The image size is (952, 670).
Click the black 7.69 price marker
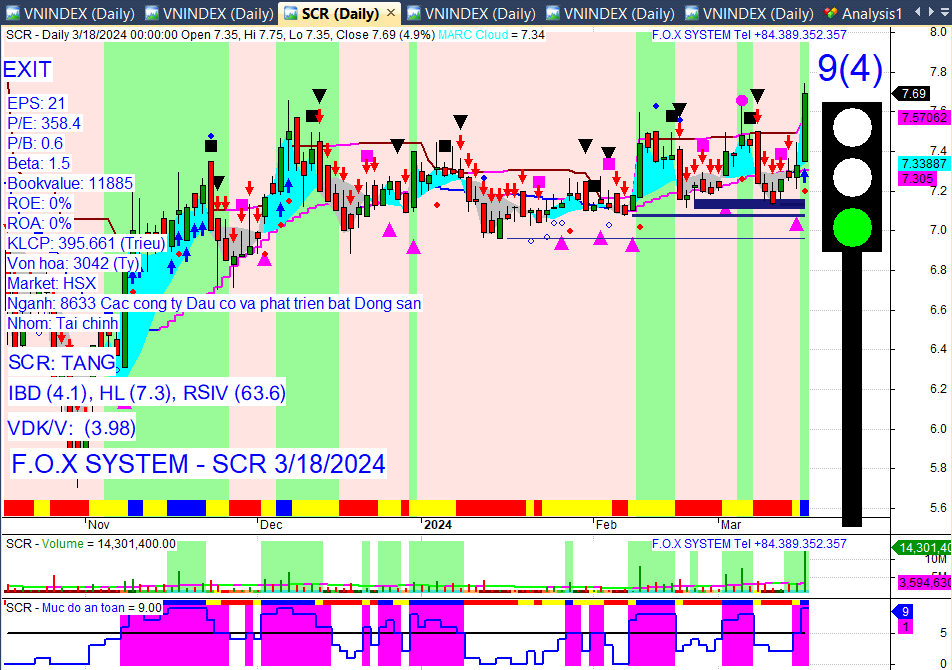pyautogui.click(x=911, y=93)
